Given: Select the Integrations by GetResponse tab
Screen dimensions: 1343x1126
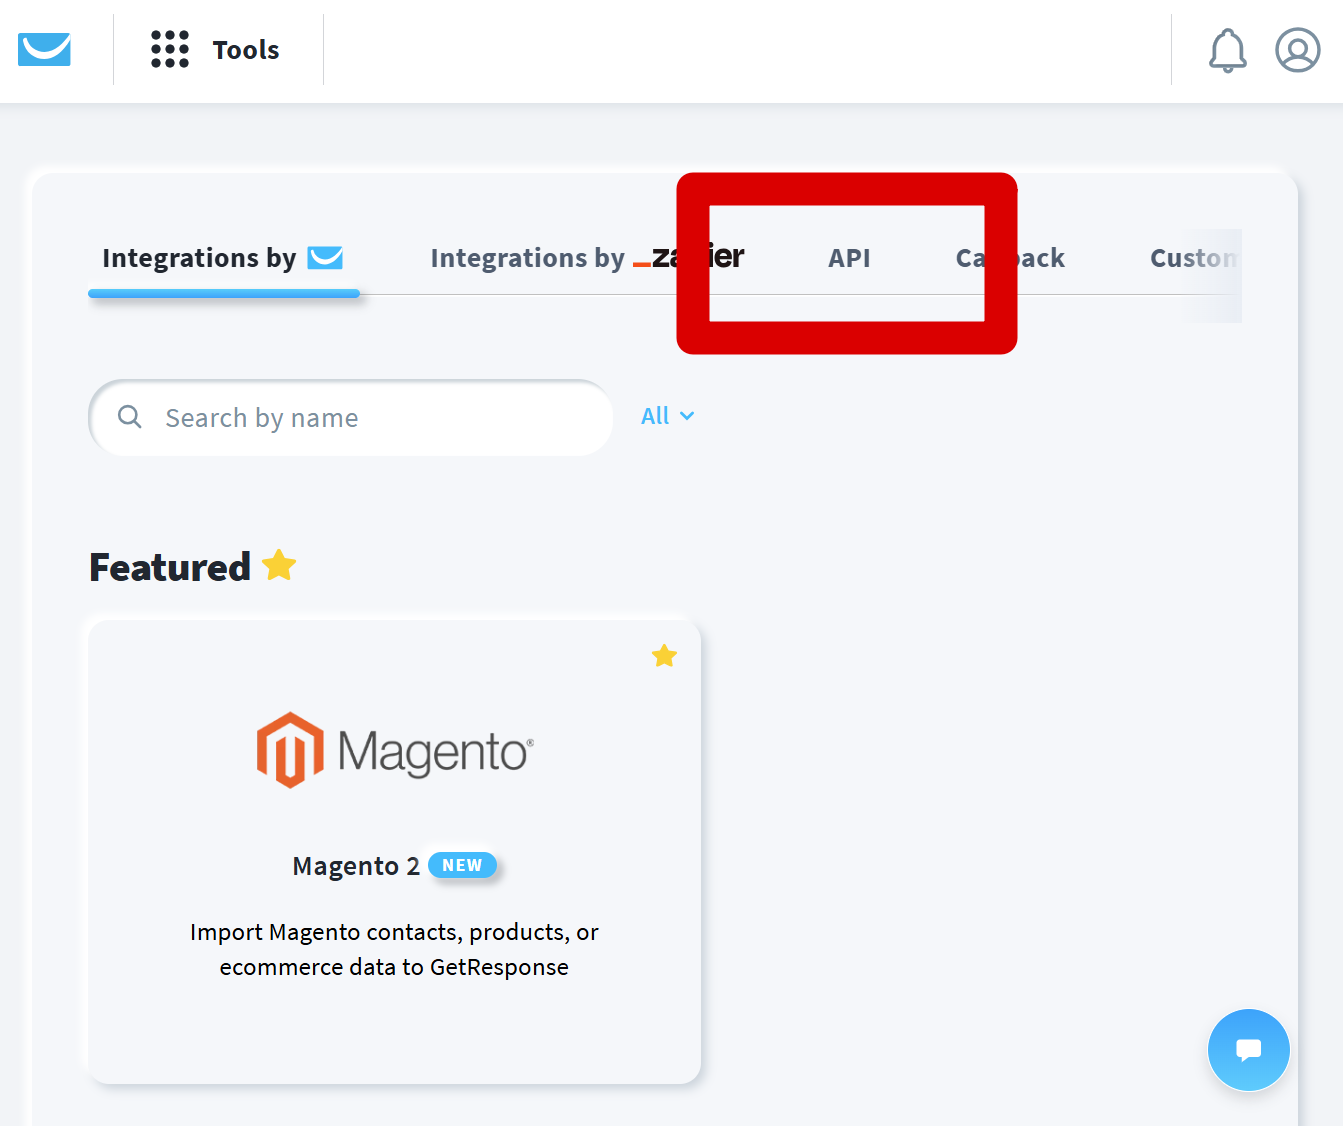Looking at the screenshot, I should pyautogui.click(x=223, y=258).
